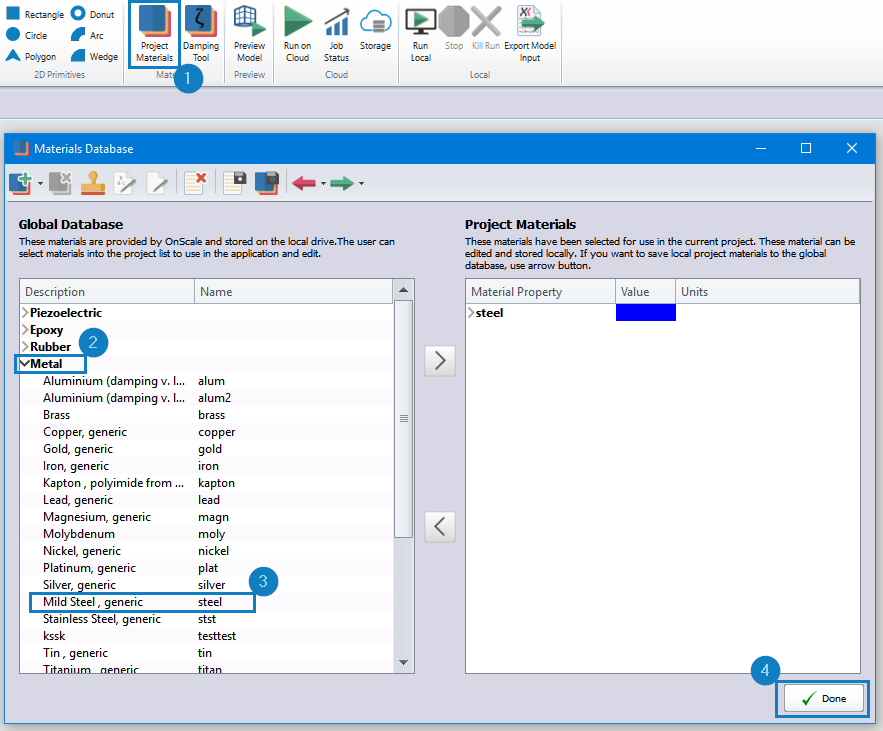The width and height of the screenshot is (883, 731).
Task: Click the red left arrow icon
Action: (304, 183)
